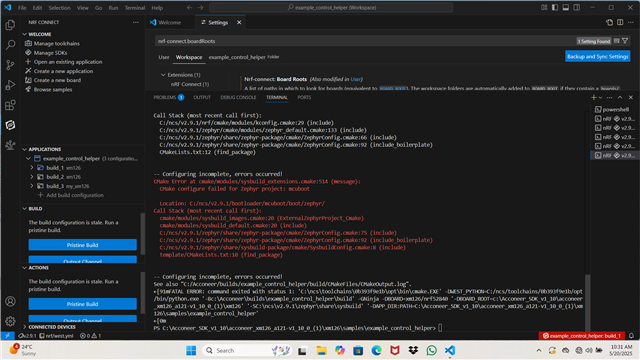Select Open an existing application
The height and width of the screenshot is (360, 640).
[x=68, y=62]
